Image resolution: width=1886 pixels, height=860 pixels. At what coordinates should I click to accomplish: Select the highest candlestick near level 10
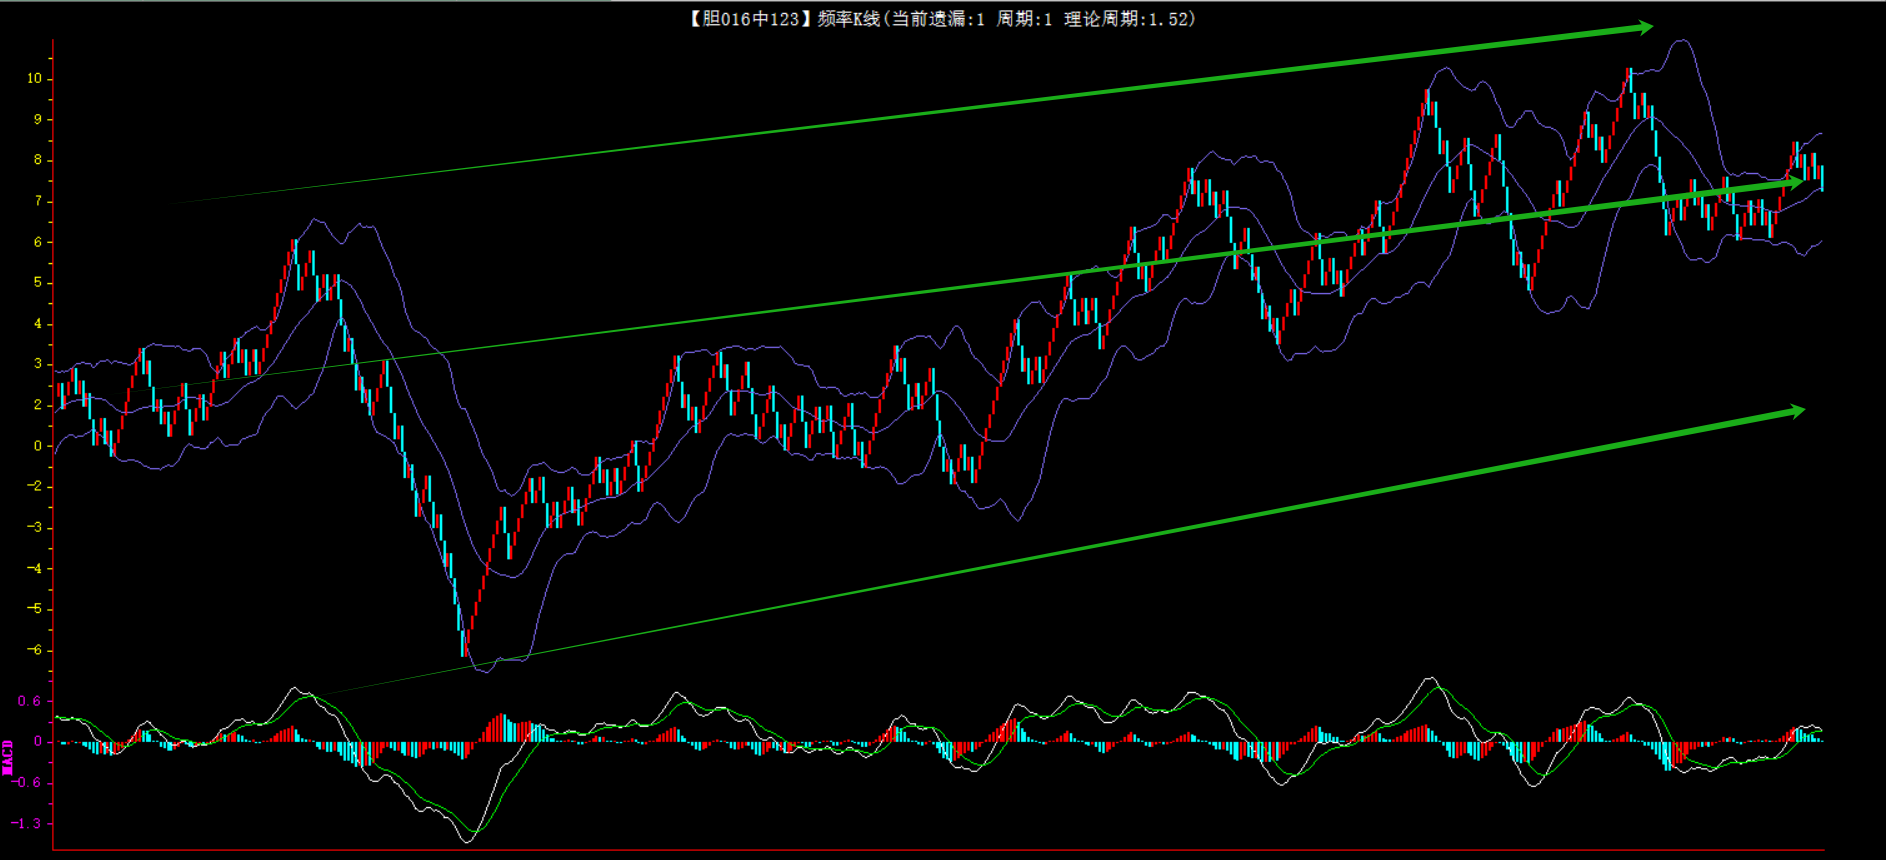pos(1628,80)
